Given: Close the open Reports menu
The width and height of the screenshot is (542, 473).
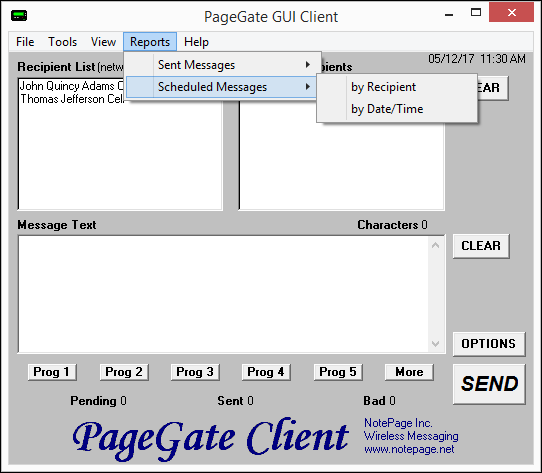Looking at the screenshot, I should click(x=150, y=42).
